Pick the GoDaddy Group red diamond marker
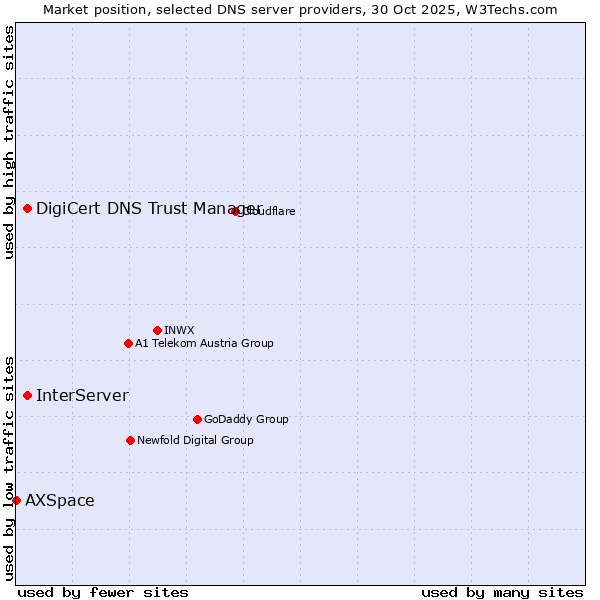The height and width of the screenshot is (600, 600). pyautogui.click(x=197, y=419)
